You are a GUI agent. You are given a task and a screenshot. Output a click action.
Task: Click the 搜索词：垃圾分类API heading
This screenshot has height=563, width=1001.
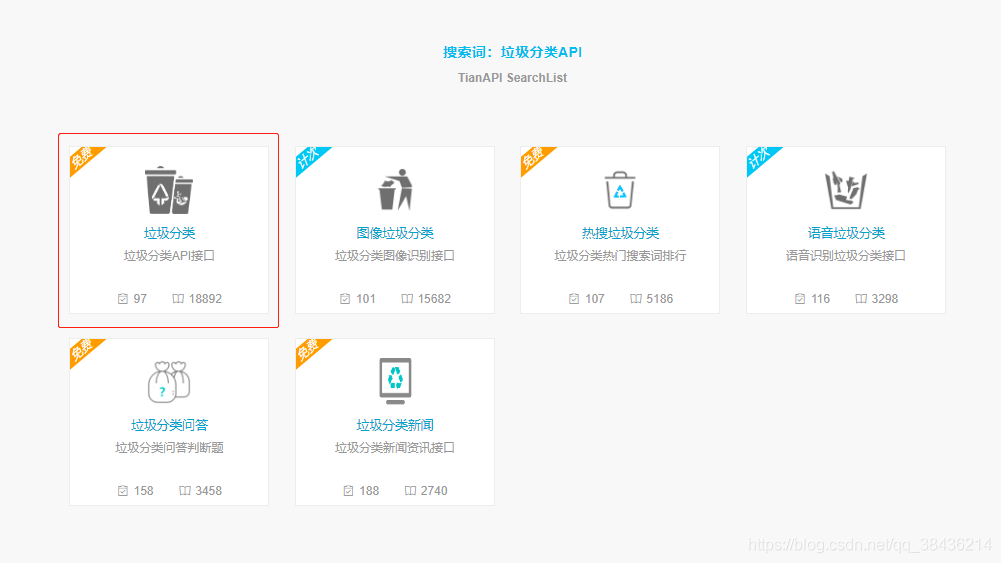pyautogui.click(x=513, y=52)
